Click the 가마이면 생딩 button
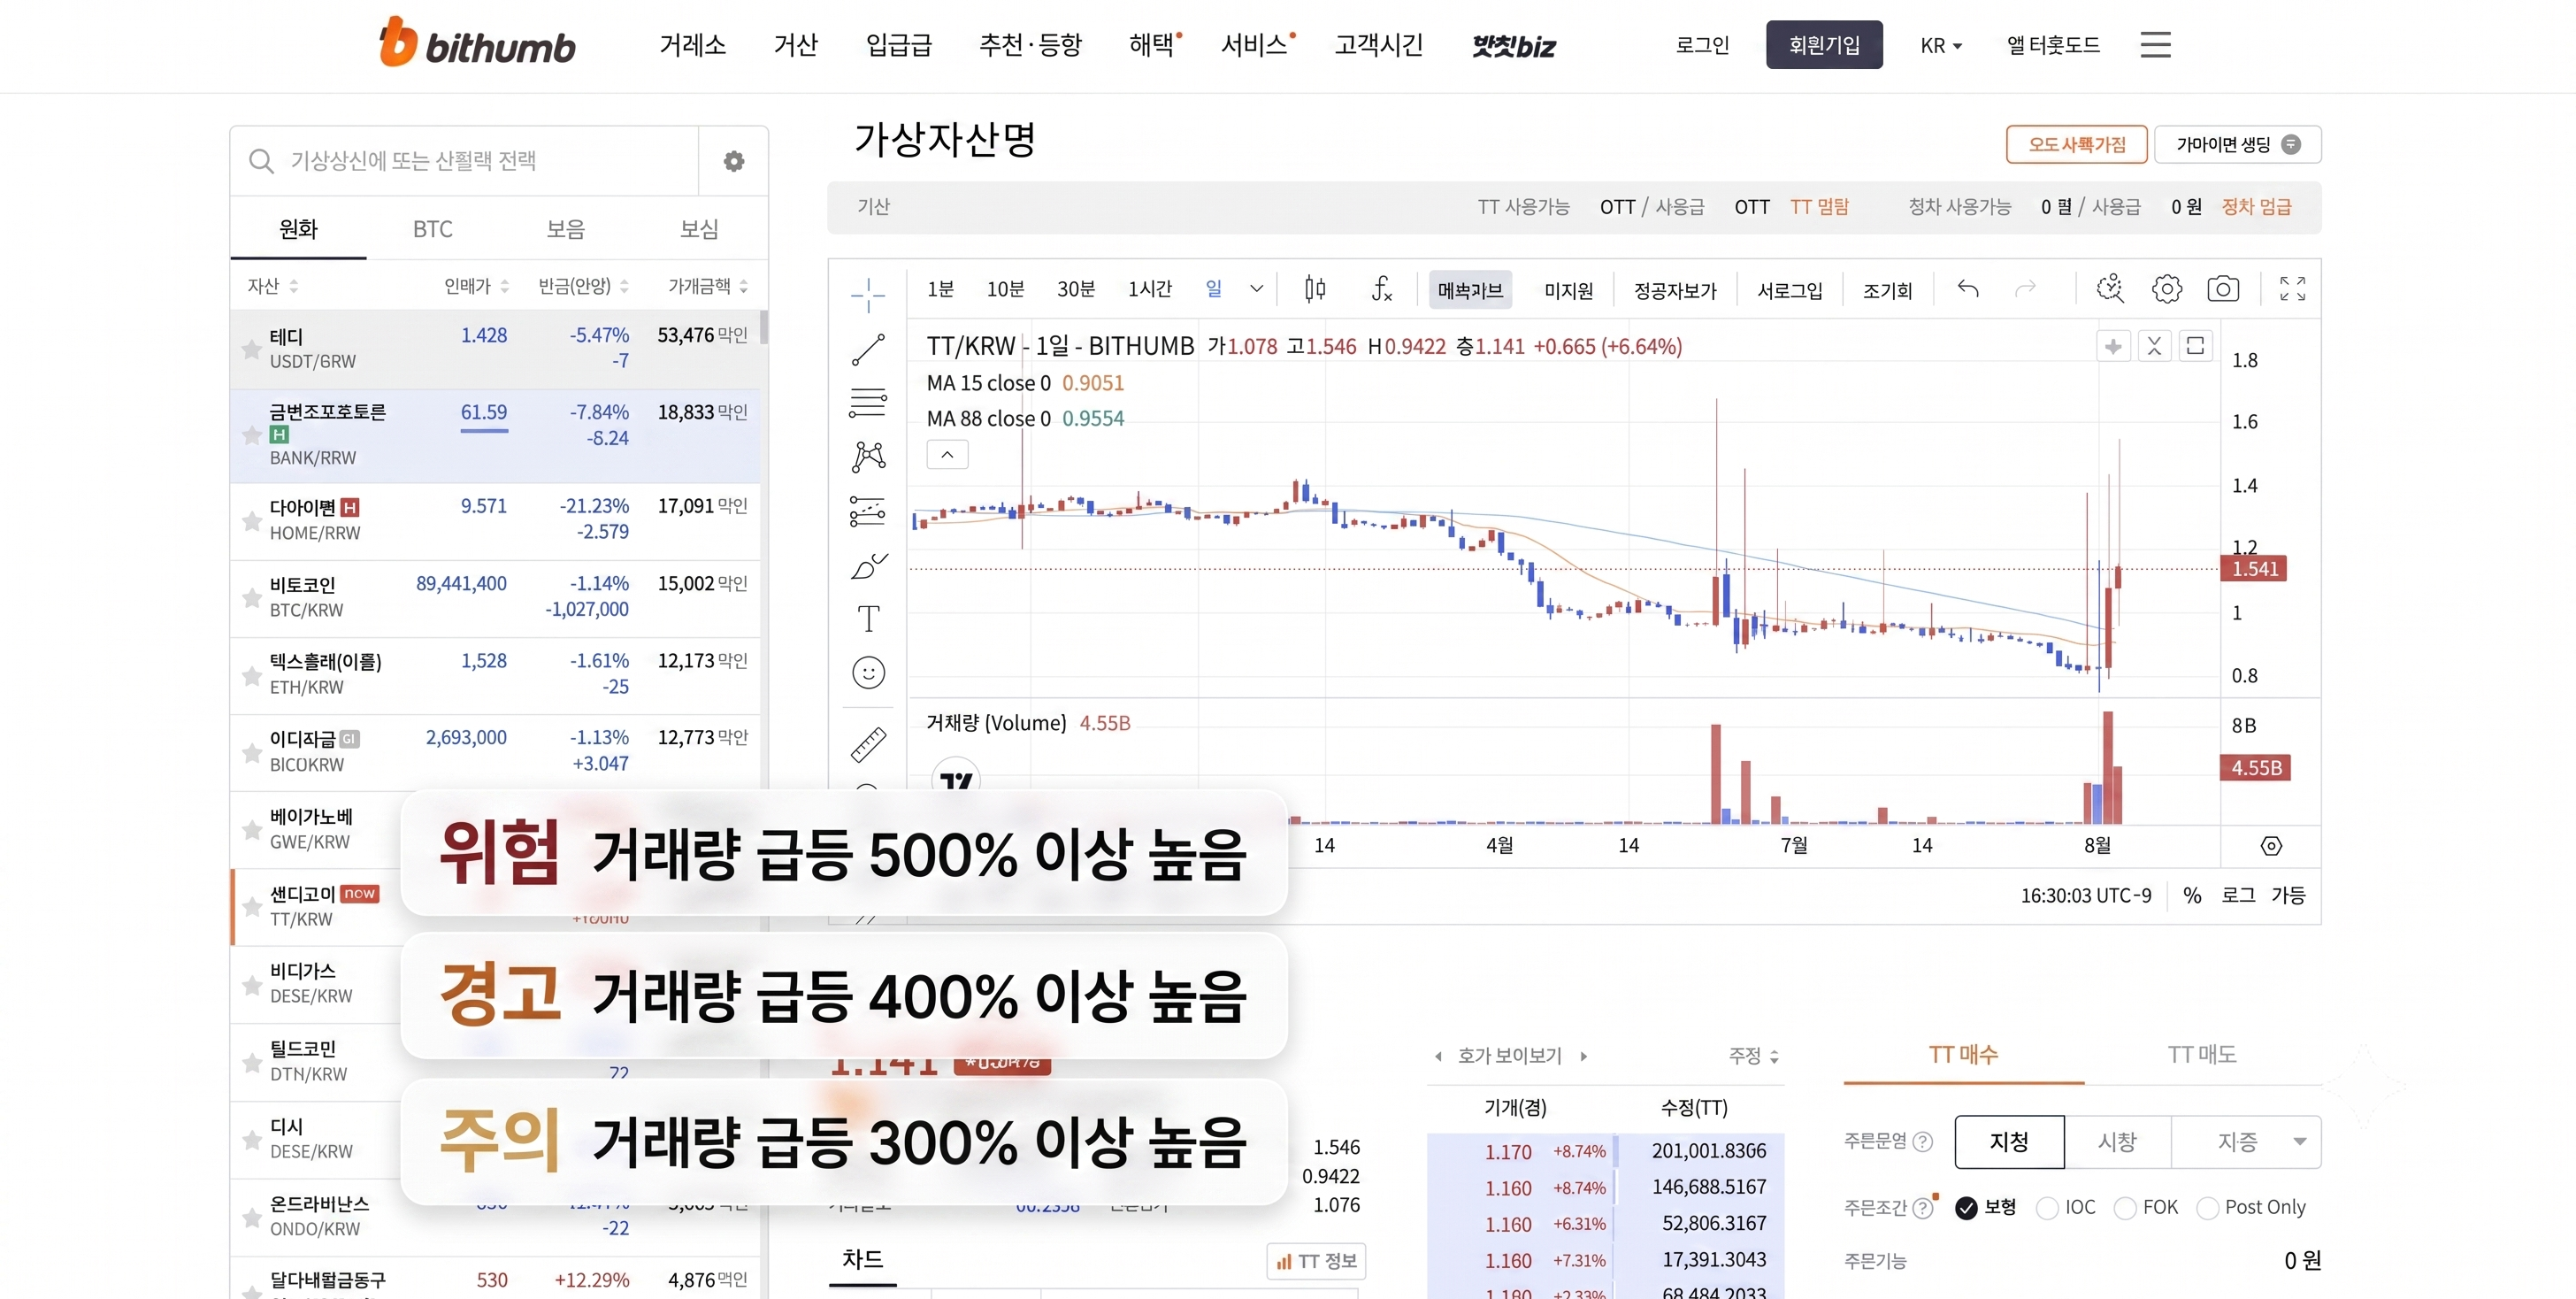This screenshot has width=2576, height=1299. (x=2237, y=144)
